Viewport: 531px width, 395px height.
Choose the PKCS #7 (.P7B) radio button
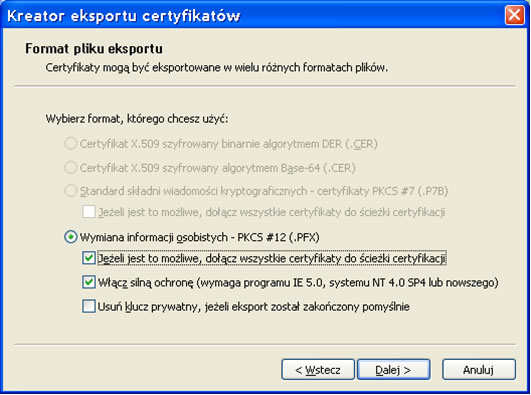(70, 191)
